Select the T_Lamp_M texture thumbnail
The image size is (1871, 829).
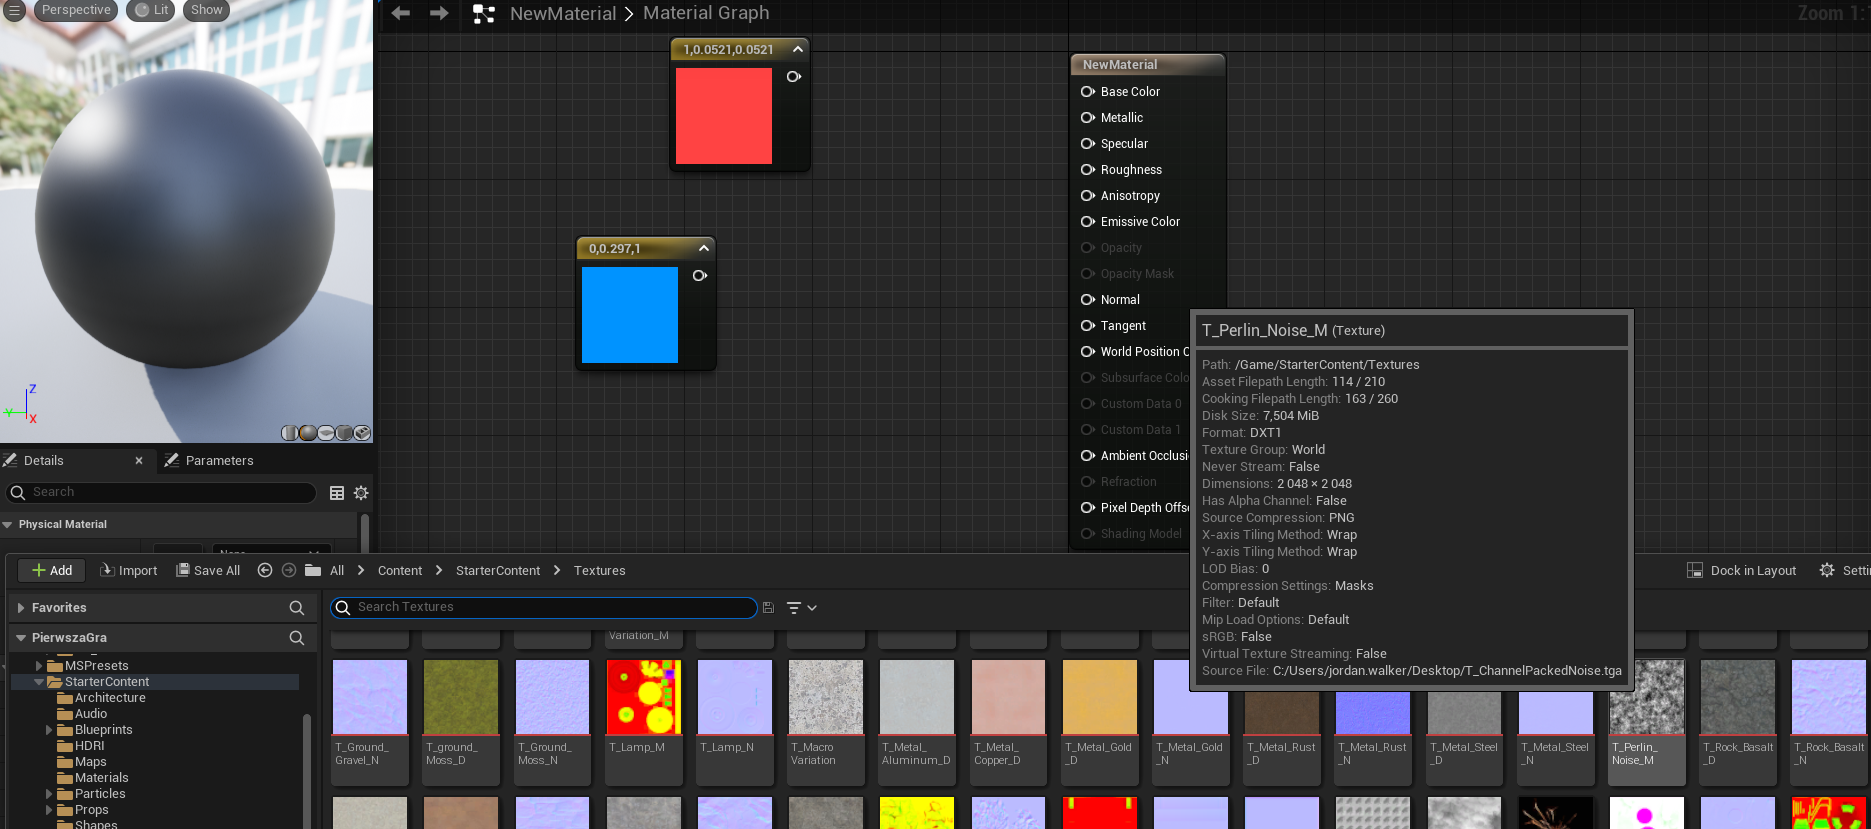pyautogui.click(x=644, y=697)
